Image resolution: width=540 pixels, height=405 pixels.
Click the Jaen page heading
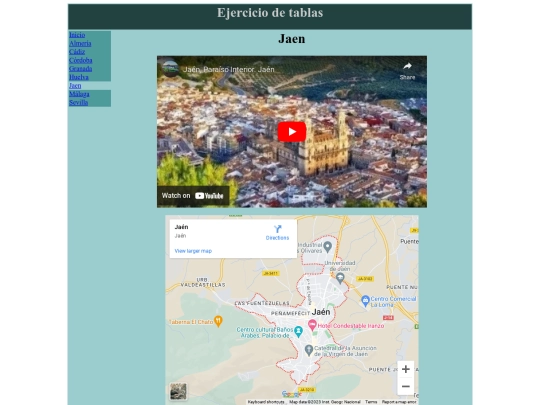[x=292, y=39]
